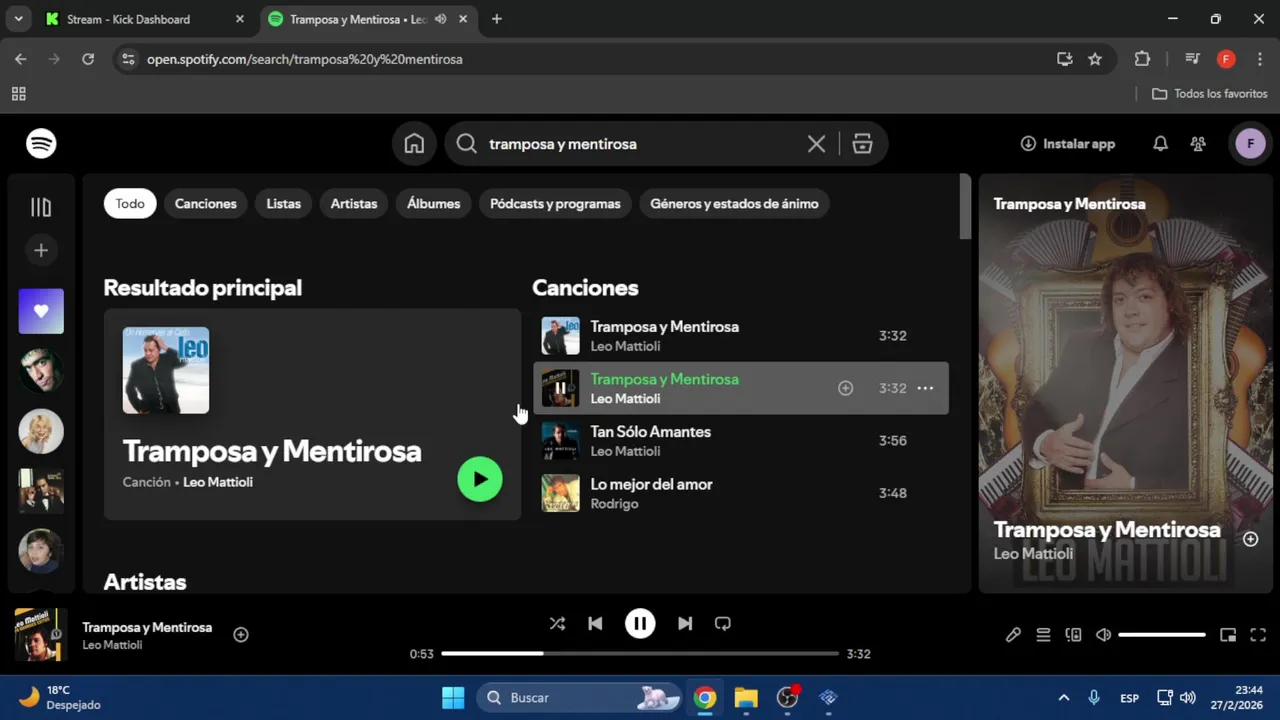Bookmark this page with the star
The width and height of the screenshot is (1280, 720).
click(x=1095, y=59)
